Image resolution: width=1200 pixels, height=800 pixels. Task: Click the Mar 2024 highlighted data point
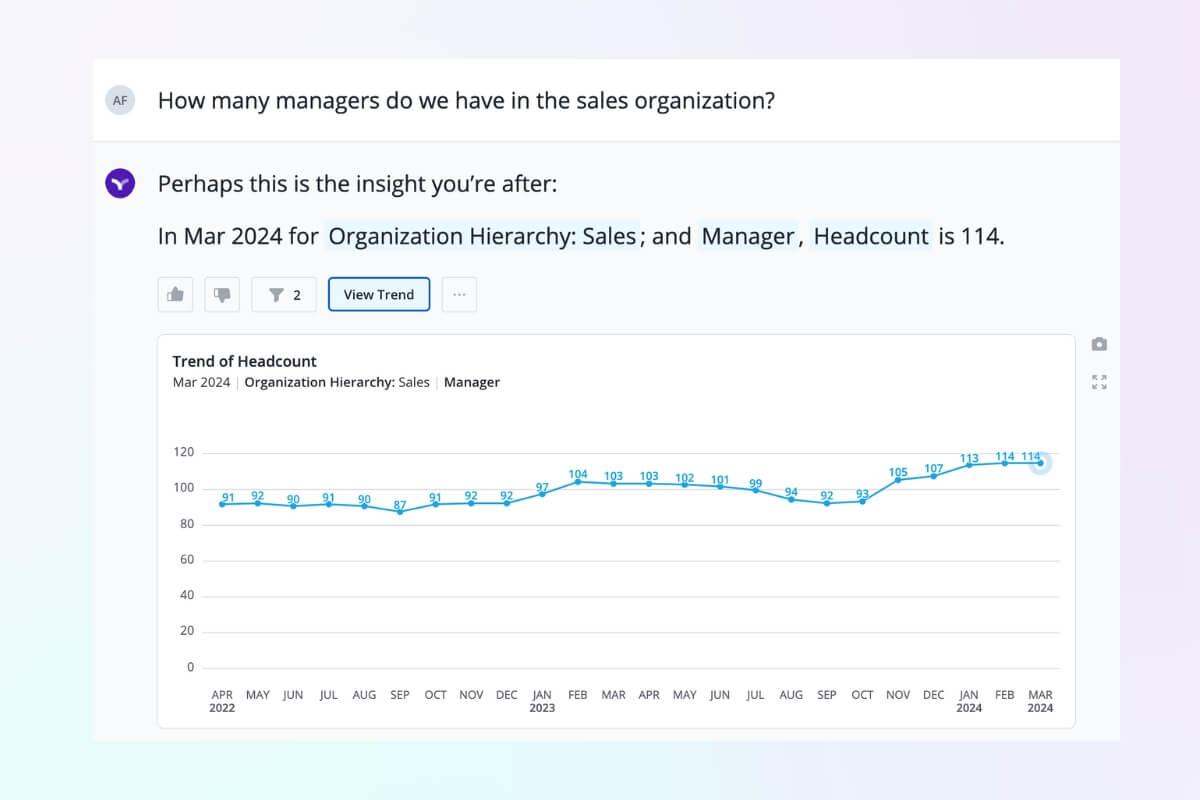pyautogui.click(x=1040, y=463)
